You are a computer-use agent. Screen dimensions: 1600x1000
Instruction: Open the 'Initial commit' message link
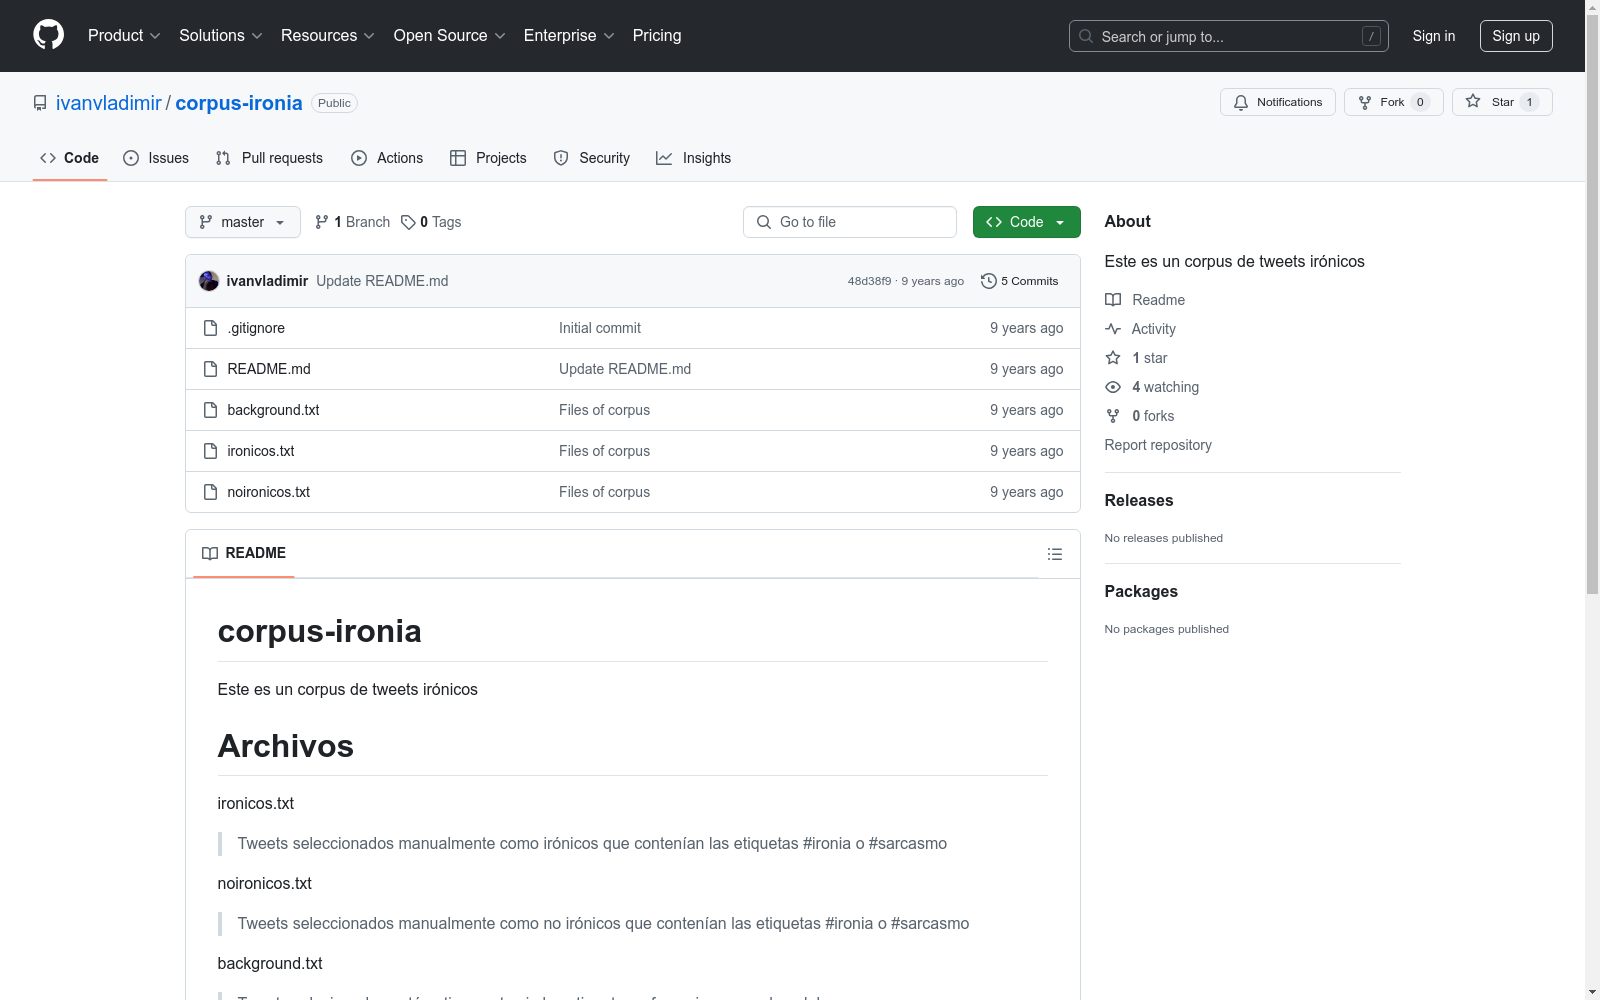[600, 328]
